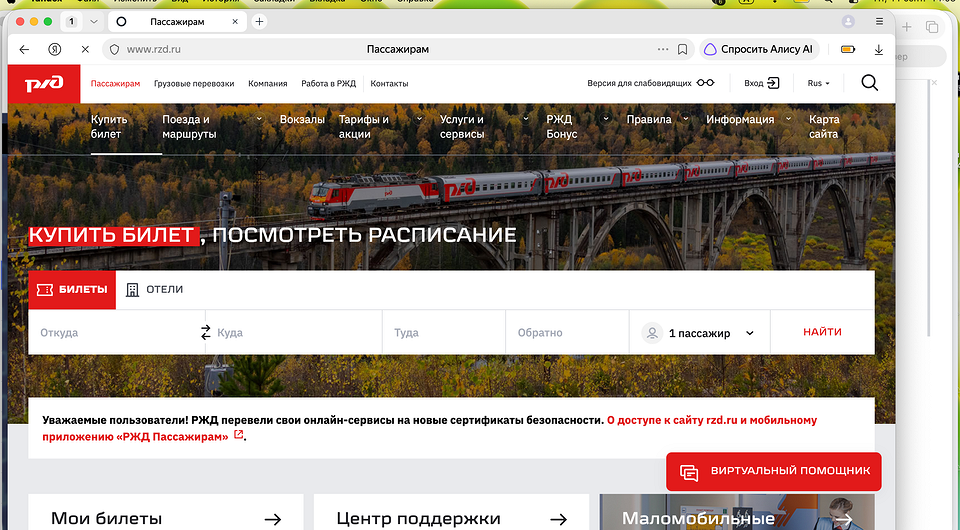Switch to the ОТЕЛИ tab

tap(154, 289)
